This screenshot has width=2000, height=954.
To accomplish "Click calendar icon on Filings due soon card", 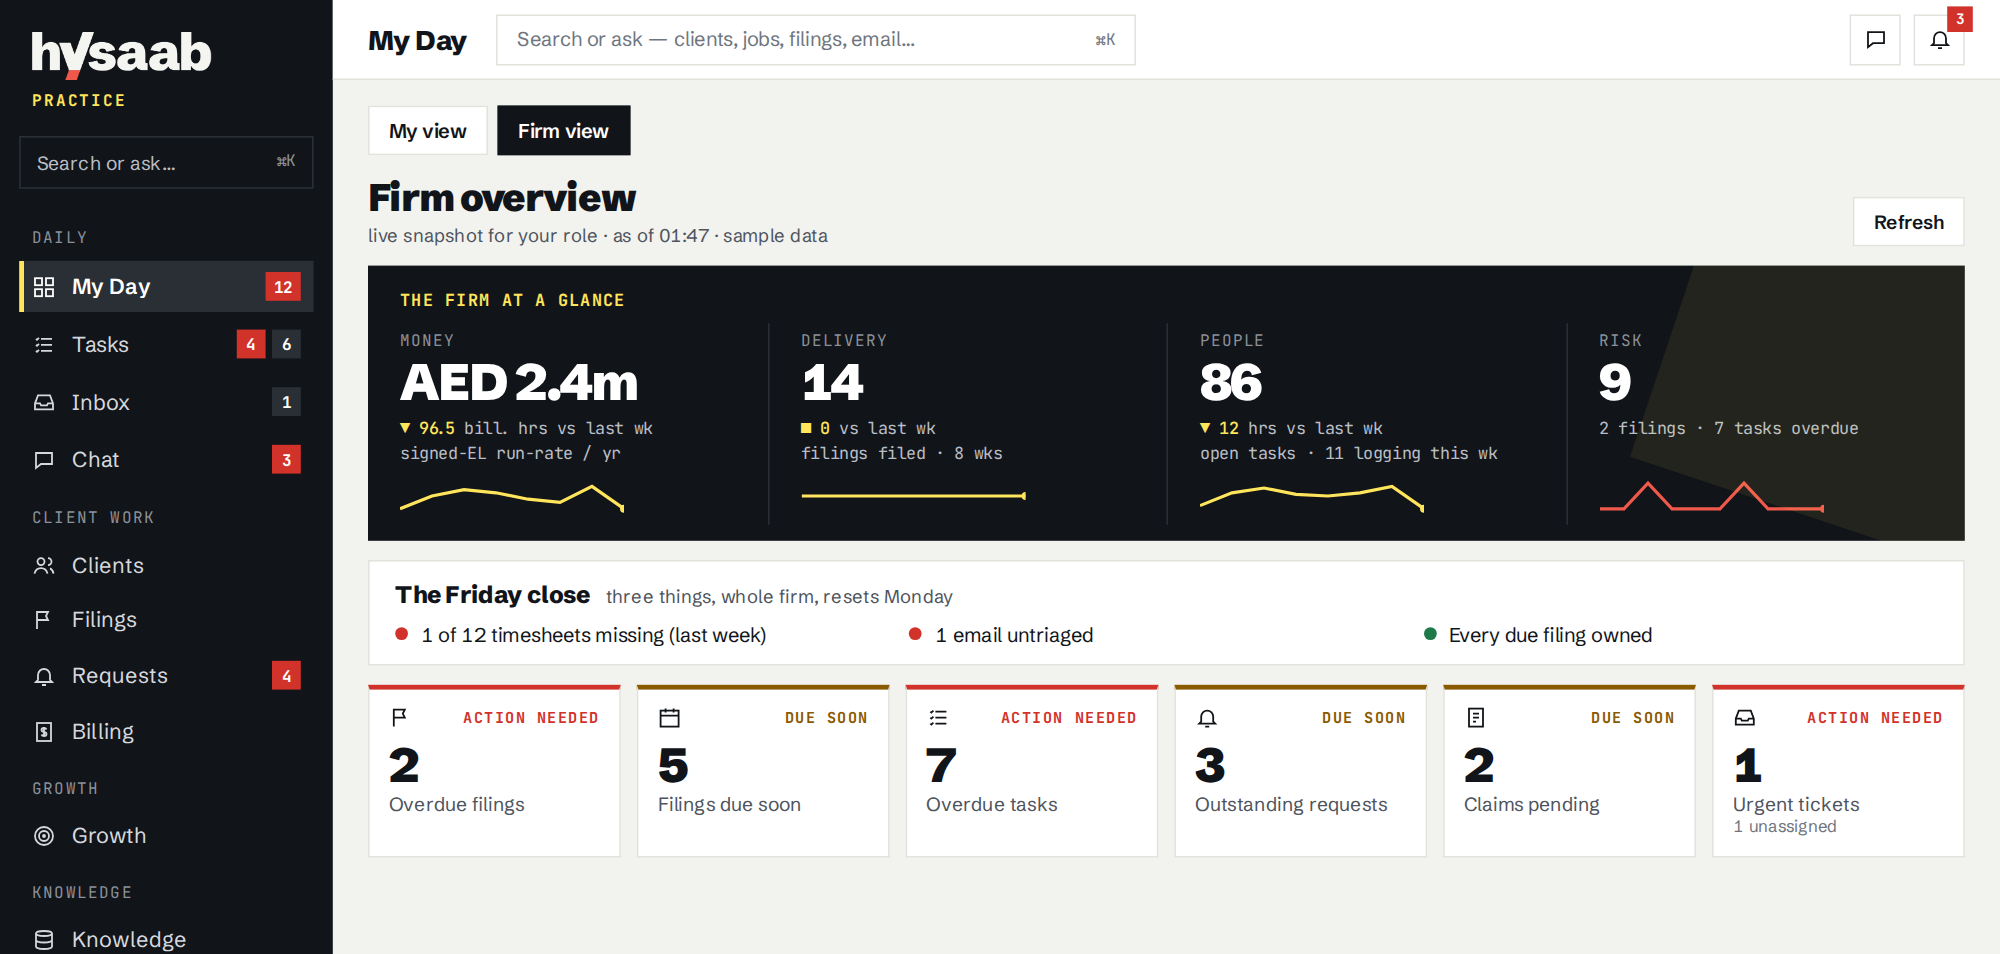I will click(669, 717).
